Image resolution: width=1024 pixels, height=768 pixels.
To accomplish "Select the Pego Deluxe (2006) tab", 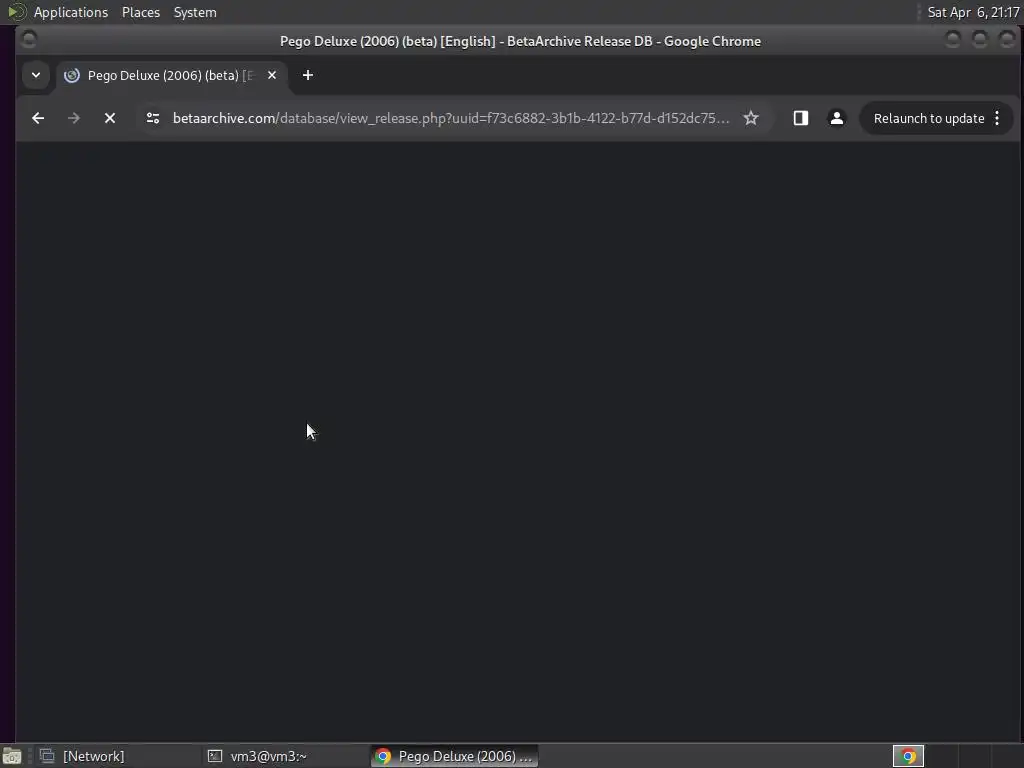I will point(171,75).
